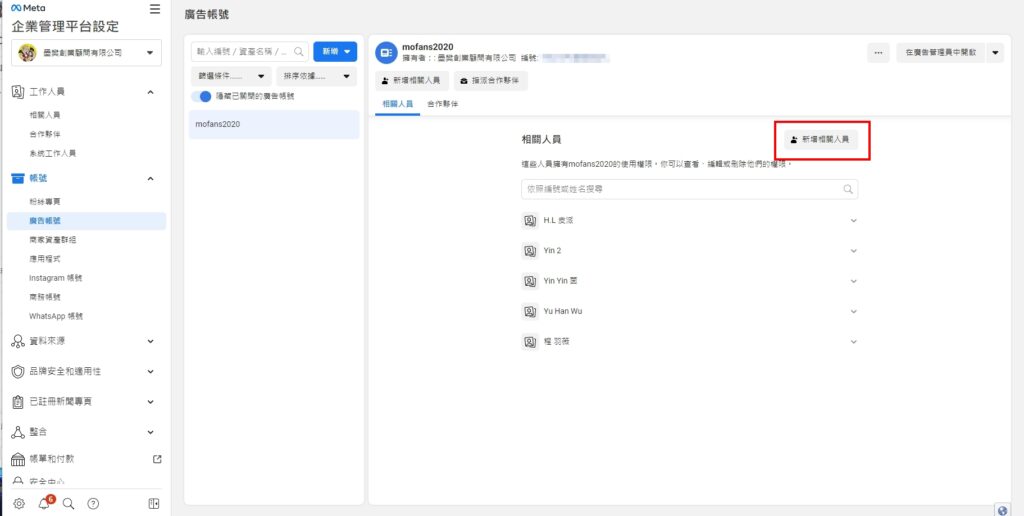
Task: Click the person icon next to Yin 2
Action: pyautogui.click(x=530, y=251)
